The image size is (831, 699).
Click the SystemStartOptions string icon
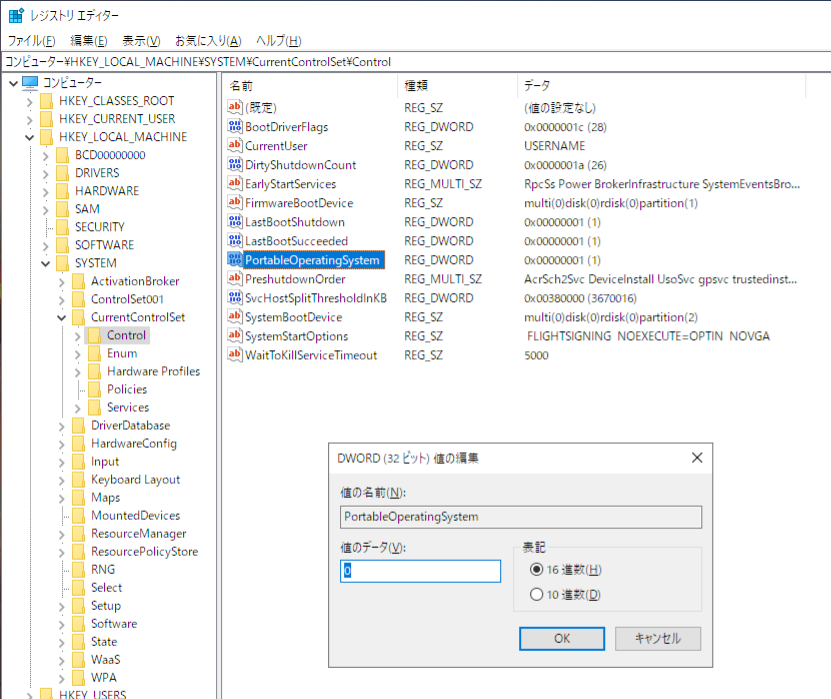pyautogui.click(x=235, y=336)
